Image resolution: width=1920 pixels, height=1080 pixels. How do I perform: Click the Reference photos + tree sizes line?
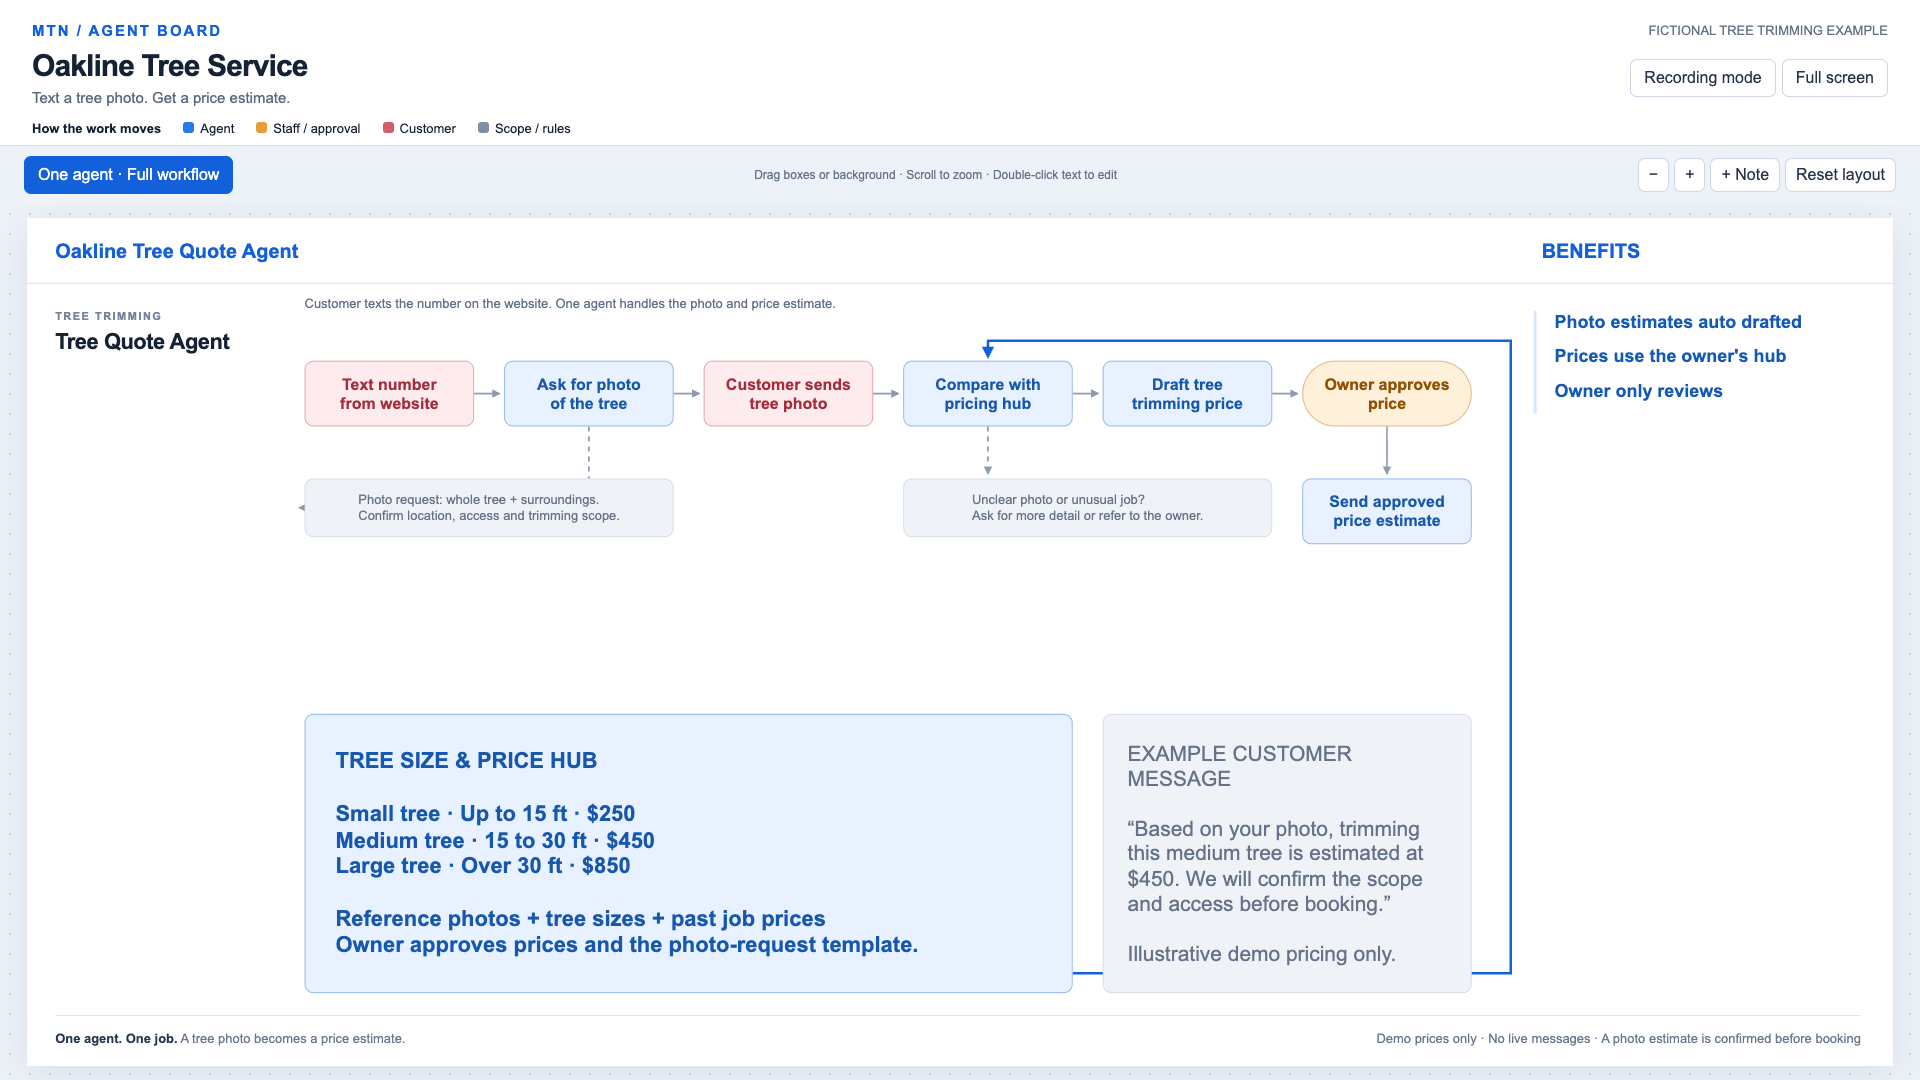(580, 919)
